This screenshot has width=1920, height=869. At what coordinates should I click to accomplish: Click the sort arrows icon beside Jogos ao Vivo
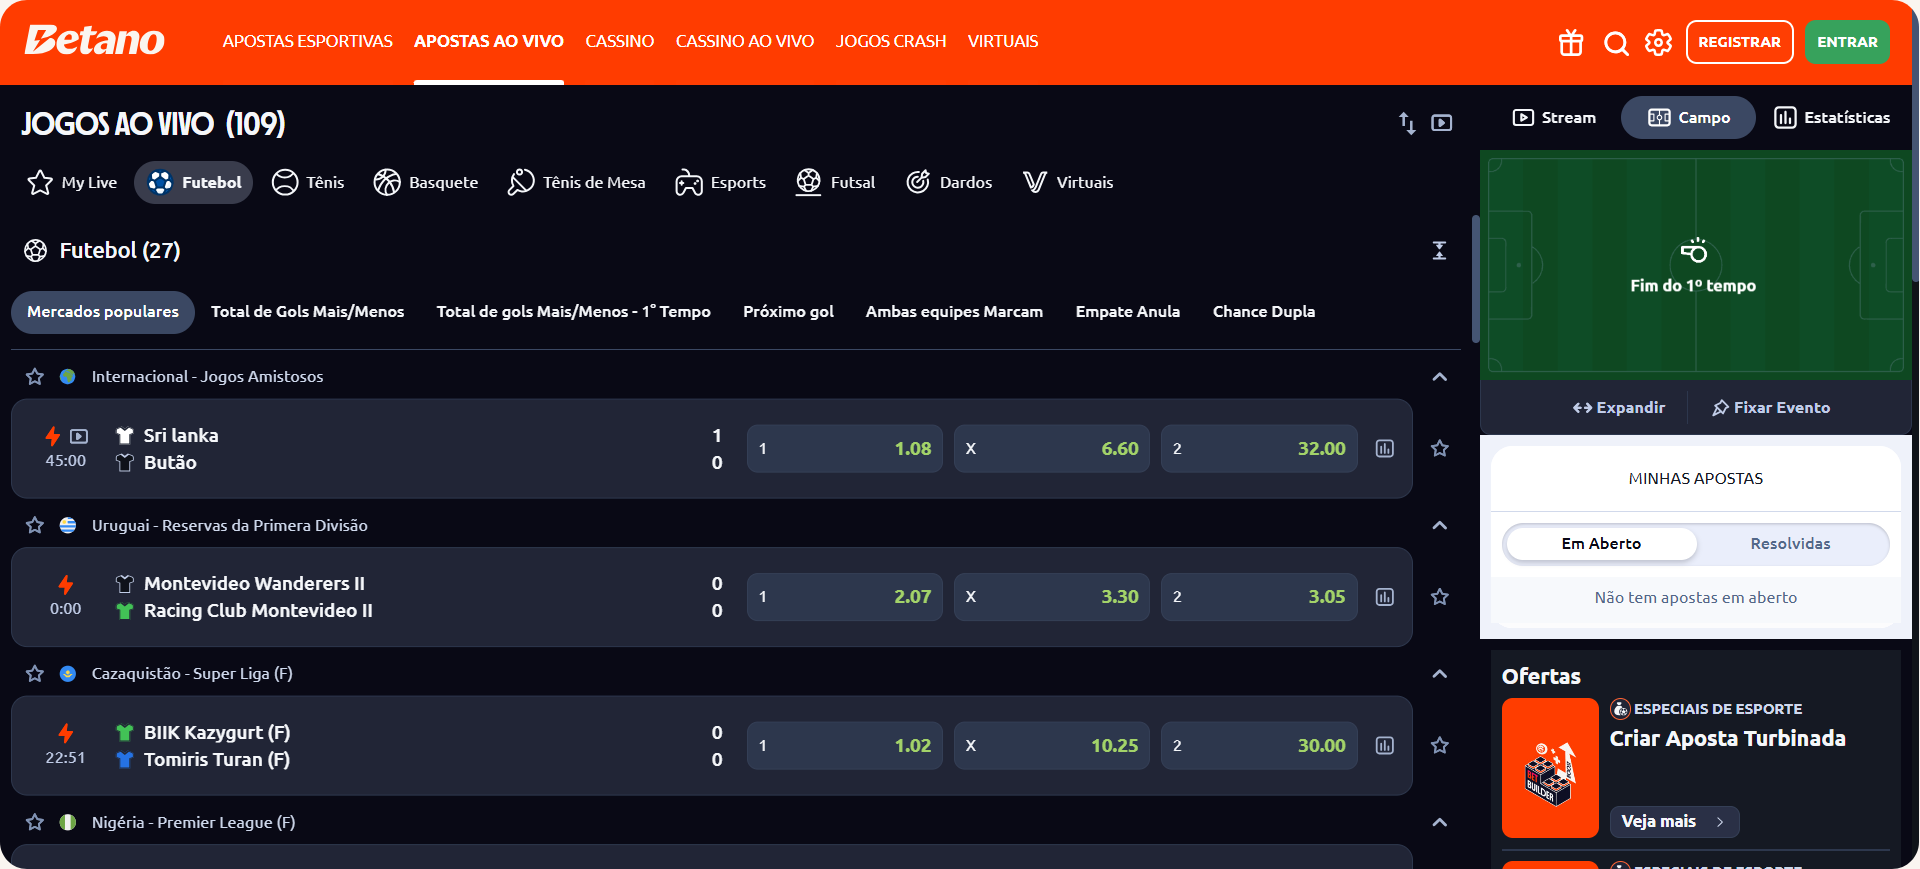(x=1407, y=122)
